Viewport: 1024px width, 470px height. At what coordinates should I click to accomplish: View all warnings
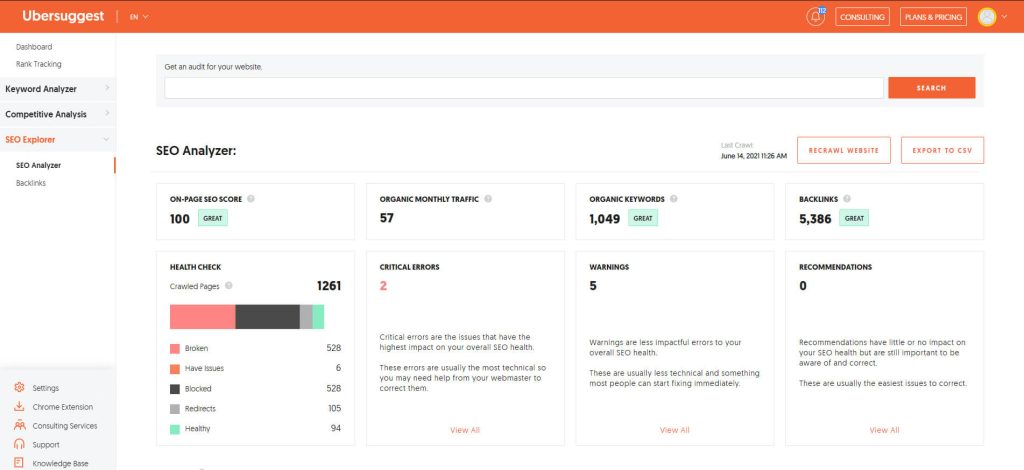tap(675, 430)
